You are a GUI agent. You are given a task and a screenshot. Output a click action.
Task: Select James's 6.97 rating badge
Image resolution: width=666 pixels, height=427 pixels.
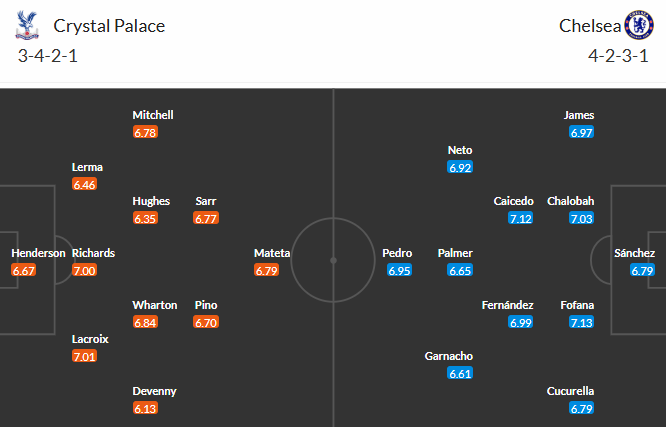(x=580, y=132)
